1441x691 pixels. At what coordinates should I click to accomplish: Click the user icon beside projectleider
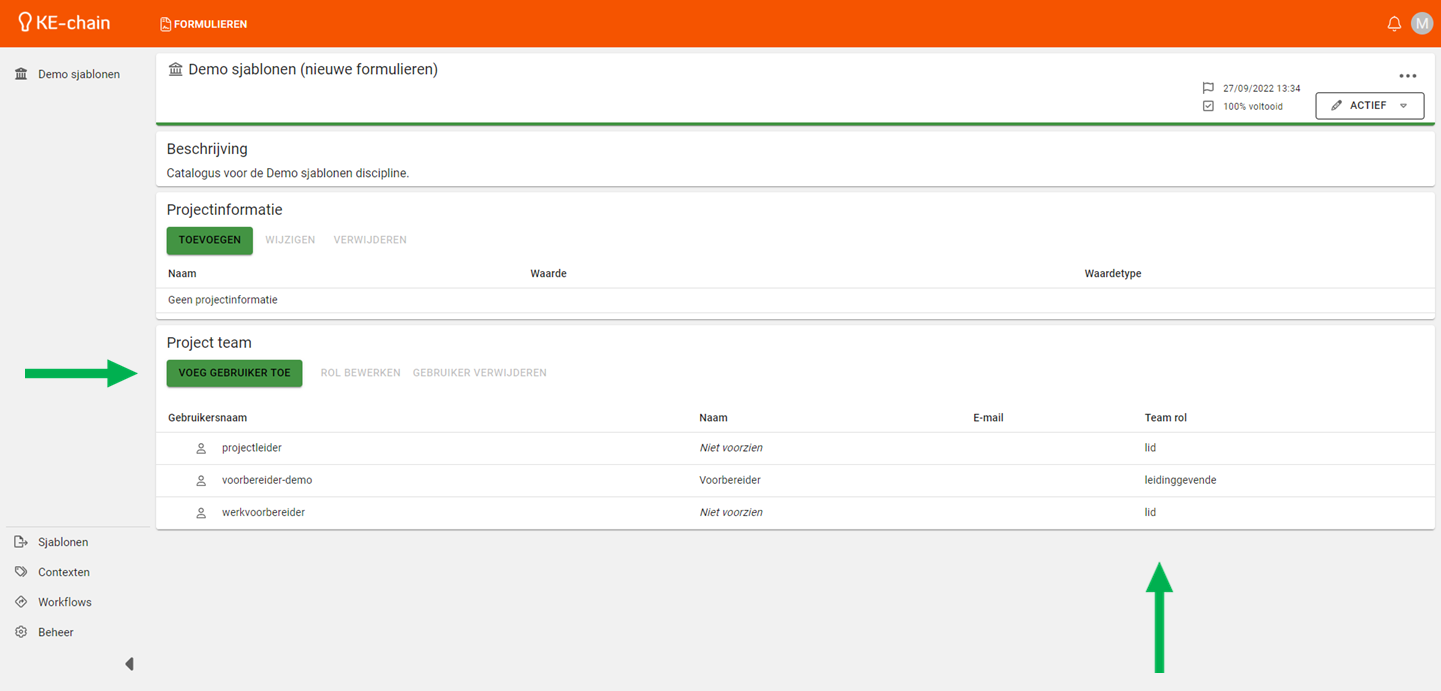(201, 449)
